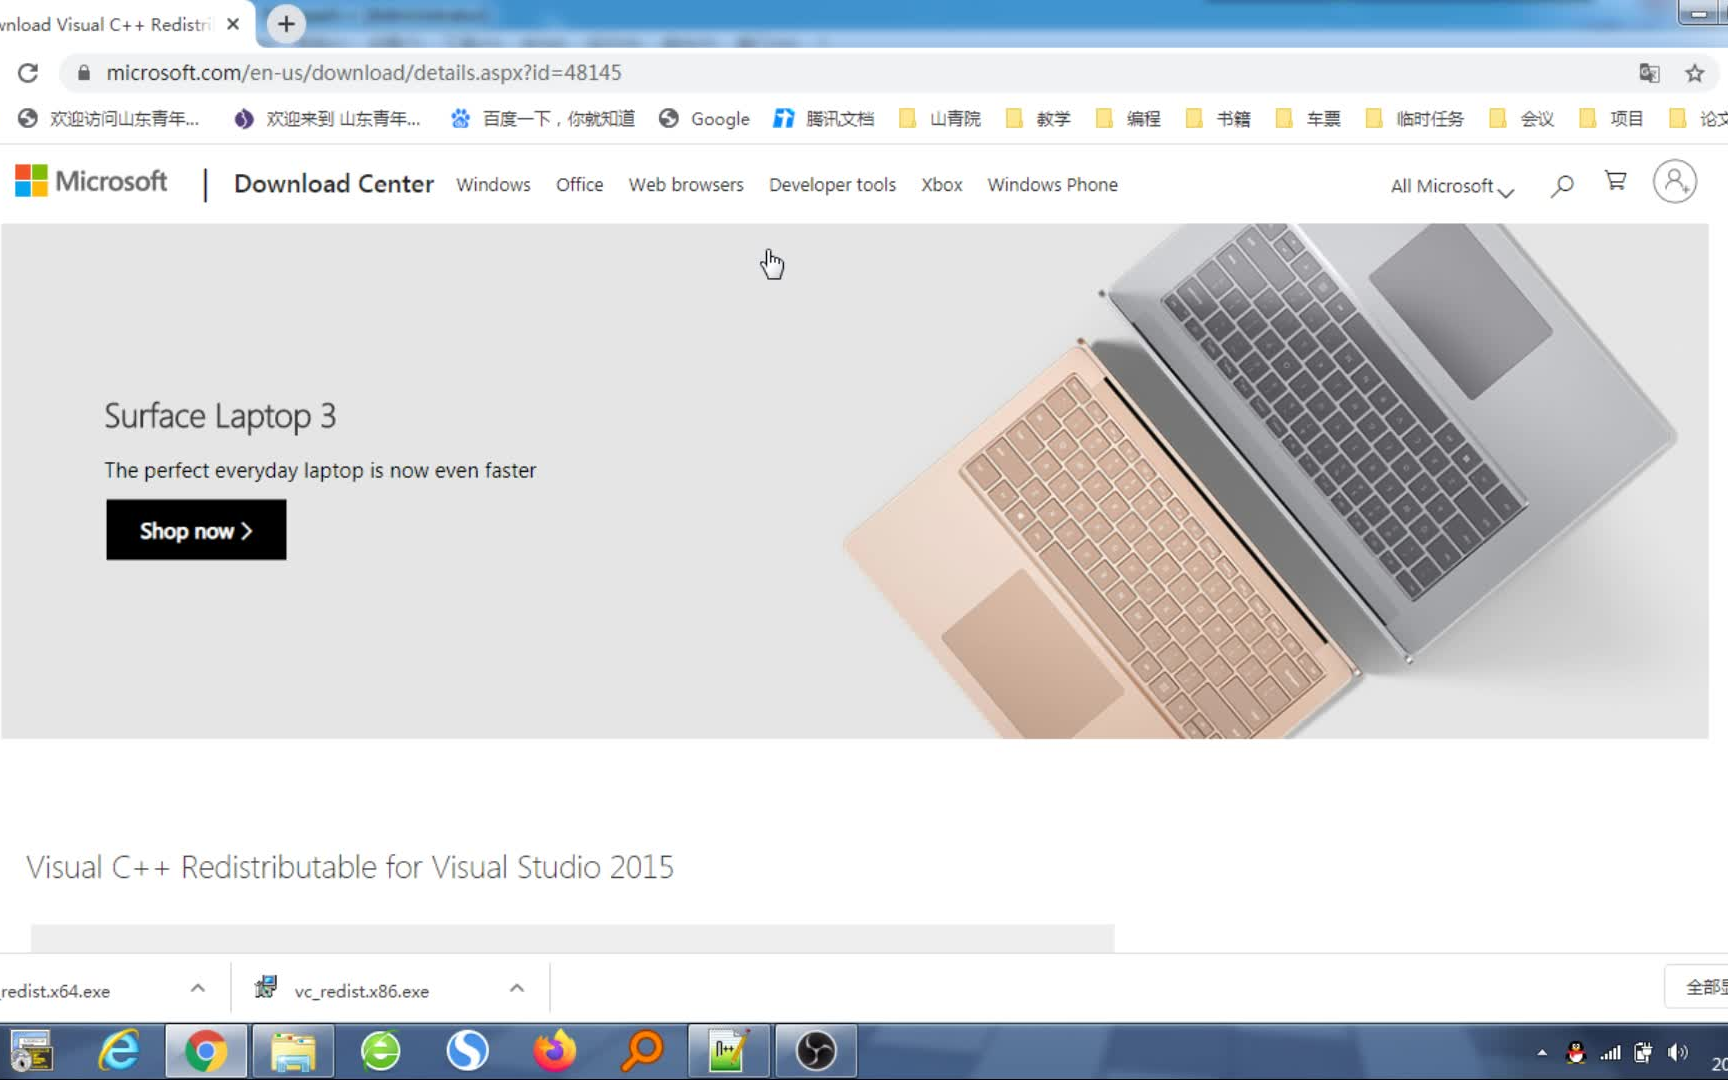The width and height of the screenshot is (1728, 1080).
Task: Open the network signal tray icon
Action: (x=1610, y=1053)
